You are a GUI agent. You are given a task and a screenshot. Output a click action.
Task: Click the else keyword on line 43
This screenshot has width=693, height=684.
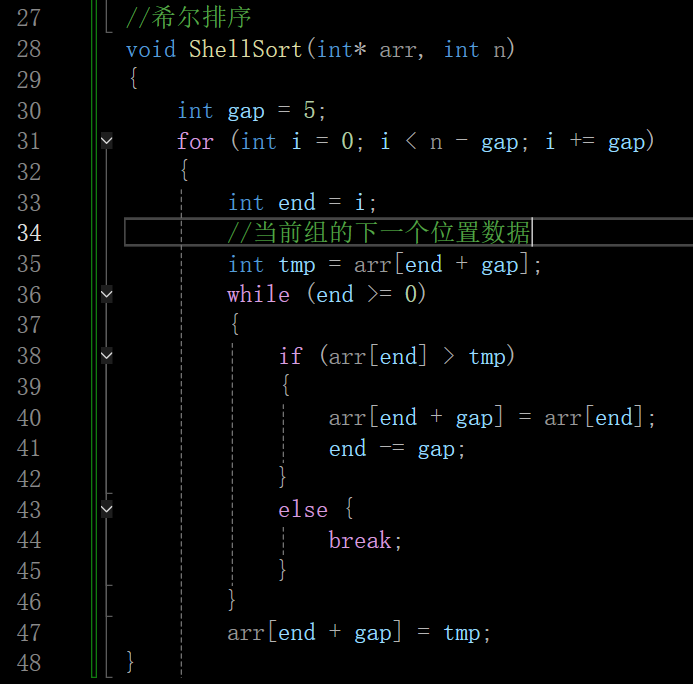[303, 510]
